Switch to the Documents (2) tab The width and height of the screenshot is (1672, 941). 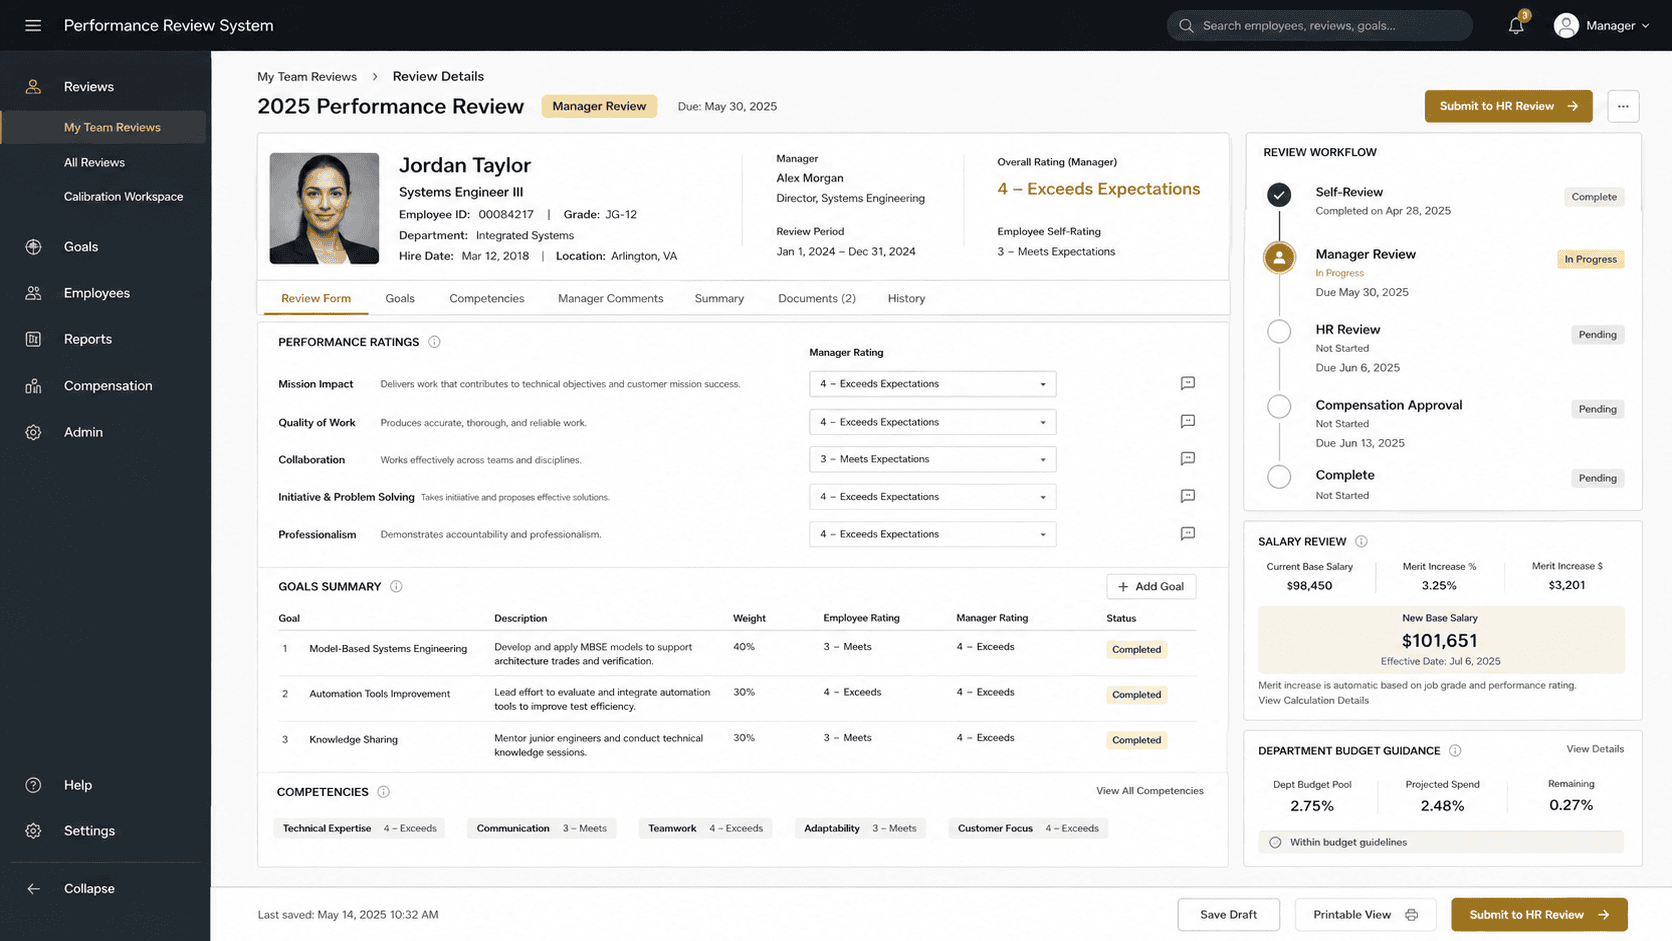817,298
